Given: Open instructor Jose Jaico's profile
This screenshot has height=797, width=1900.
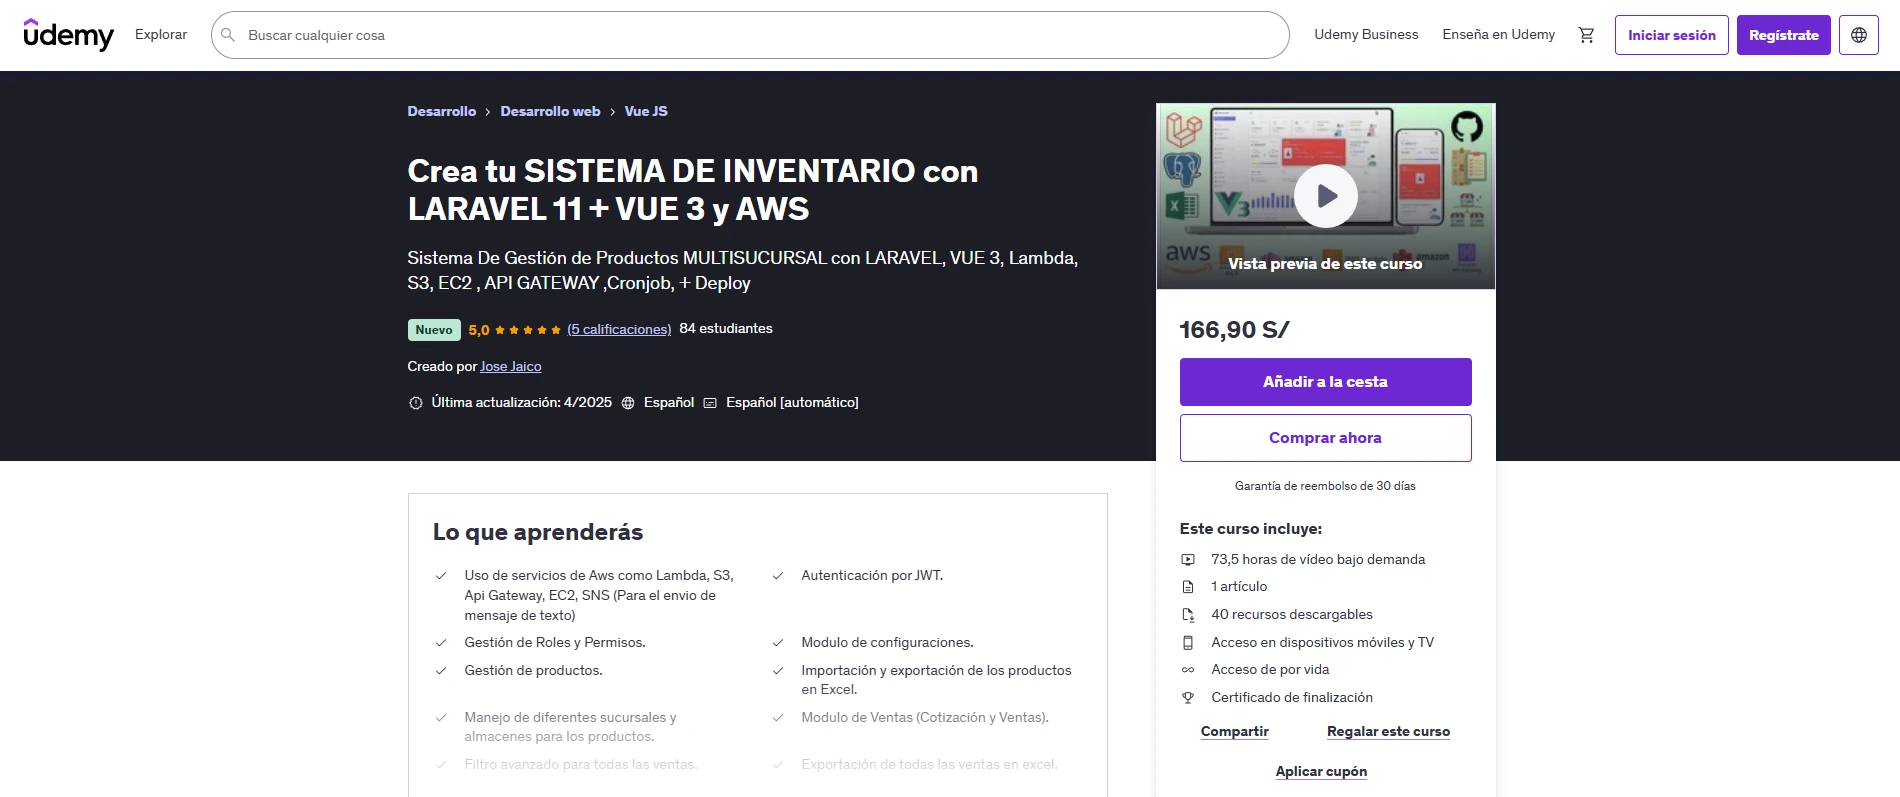Looking at the screenshot, I should 510,367.
